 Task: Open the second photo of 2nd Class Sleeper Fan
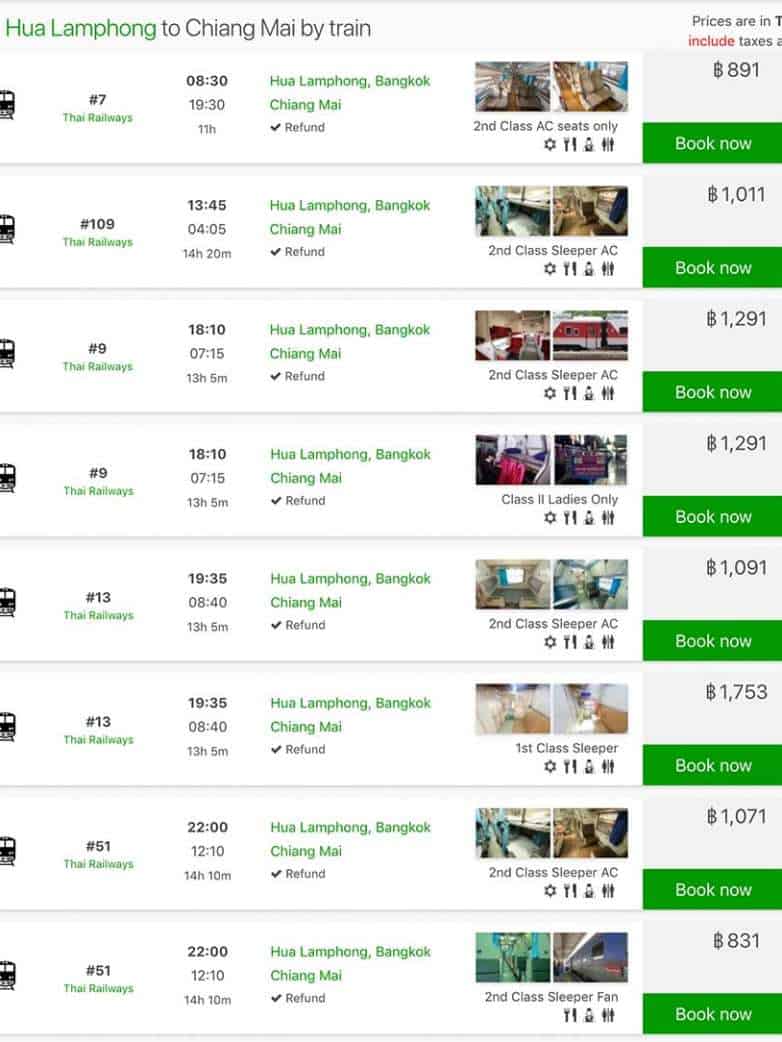(x=590, y=958)
